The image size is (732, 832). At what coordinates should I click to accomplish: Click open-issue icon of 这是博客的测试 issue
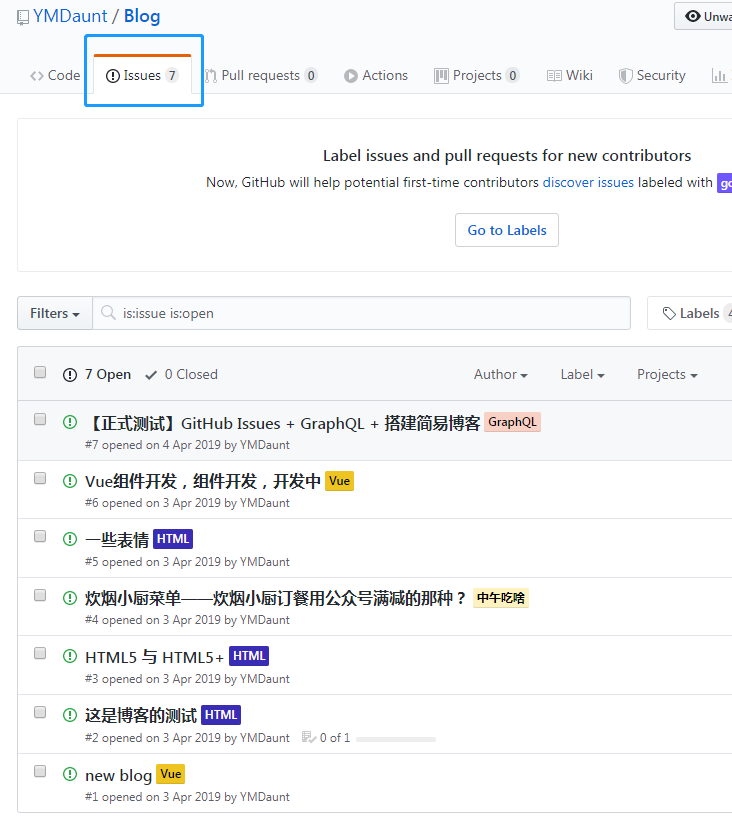click(x=70, y=715)
